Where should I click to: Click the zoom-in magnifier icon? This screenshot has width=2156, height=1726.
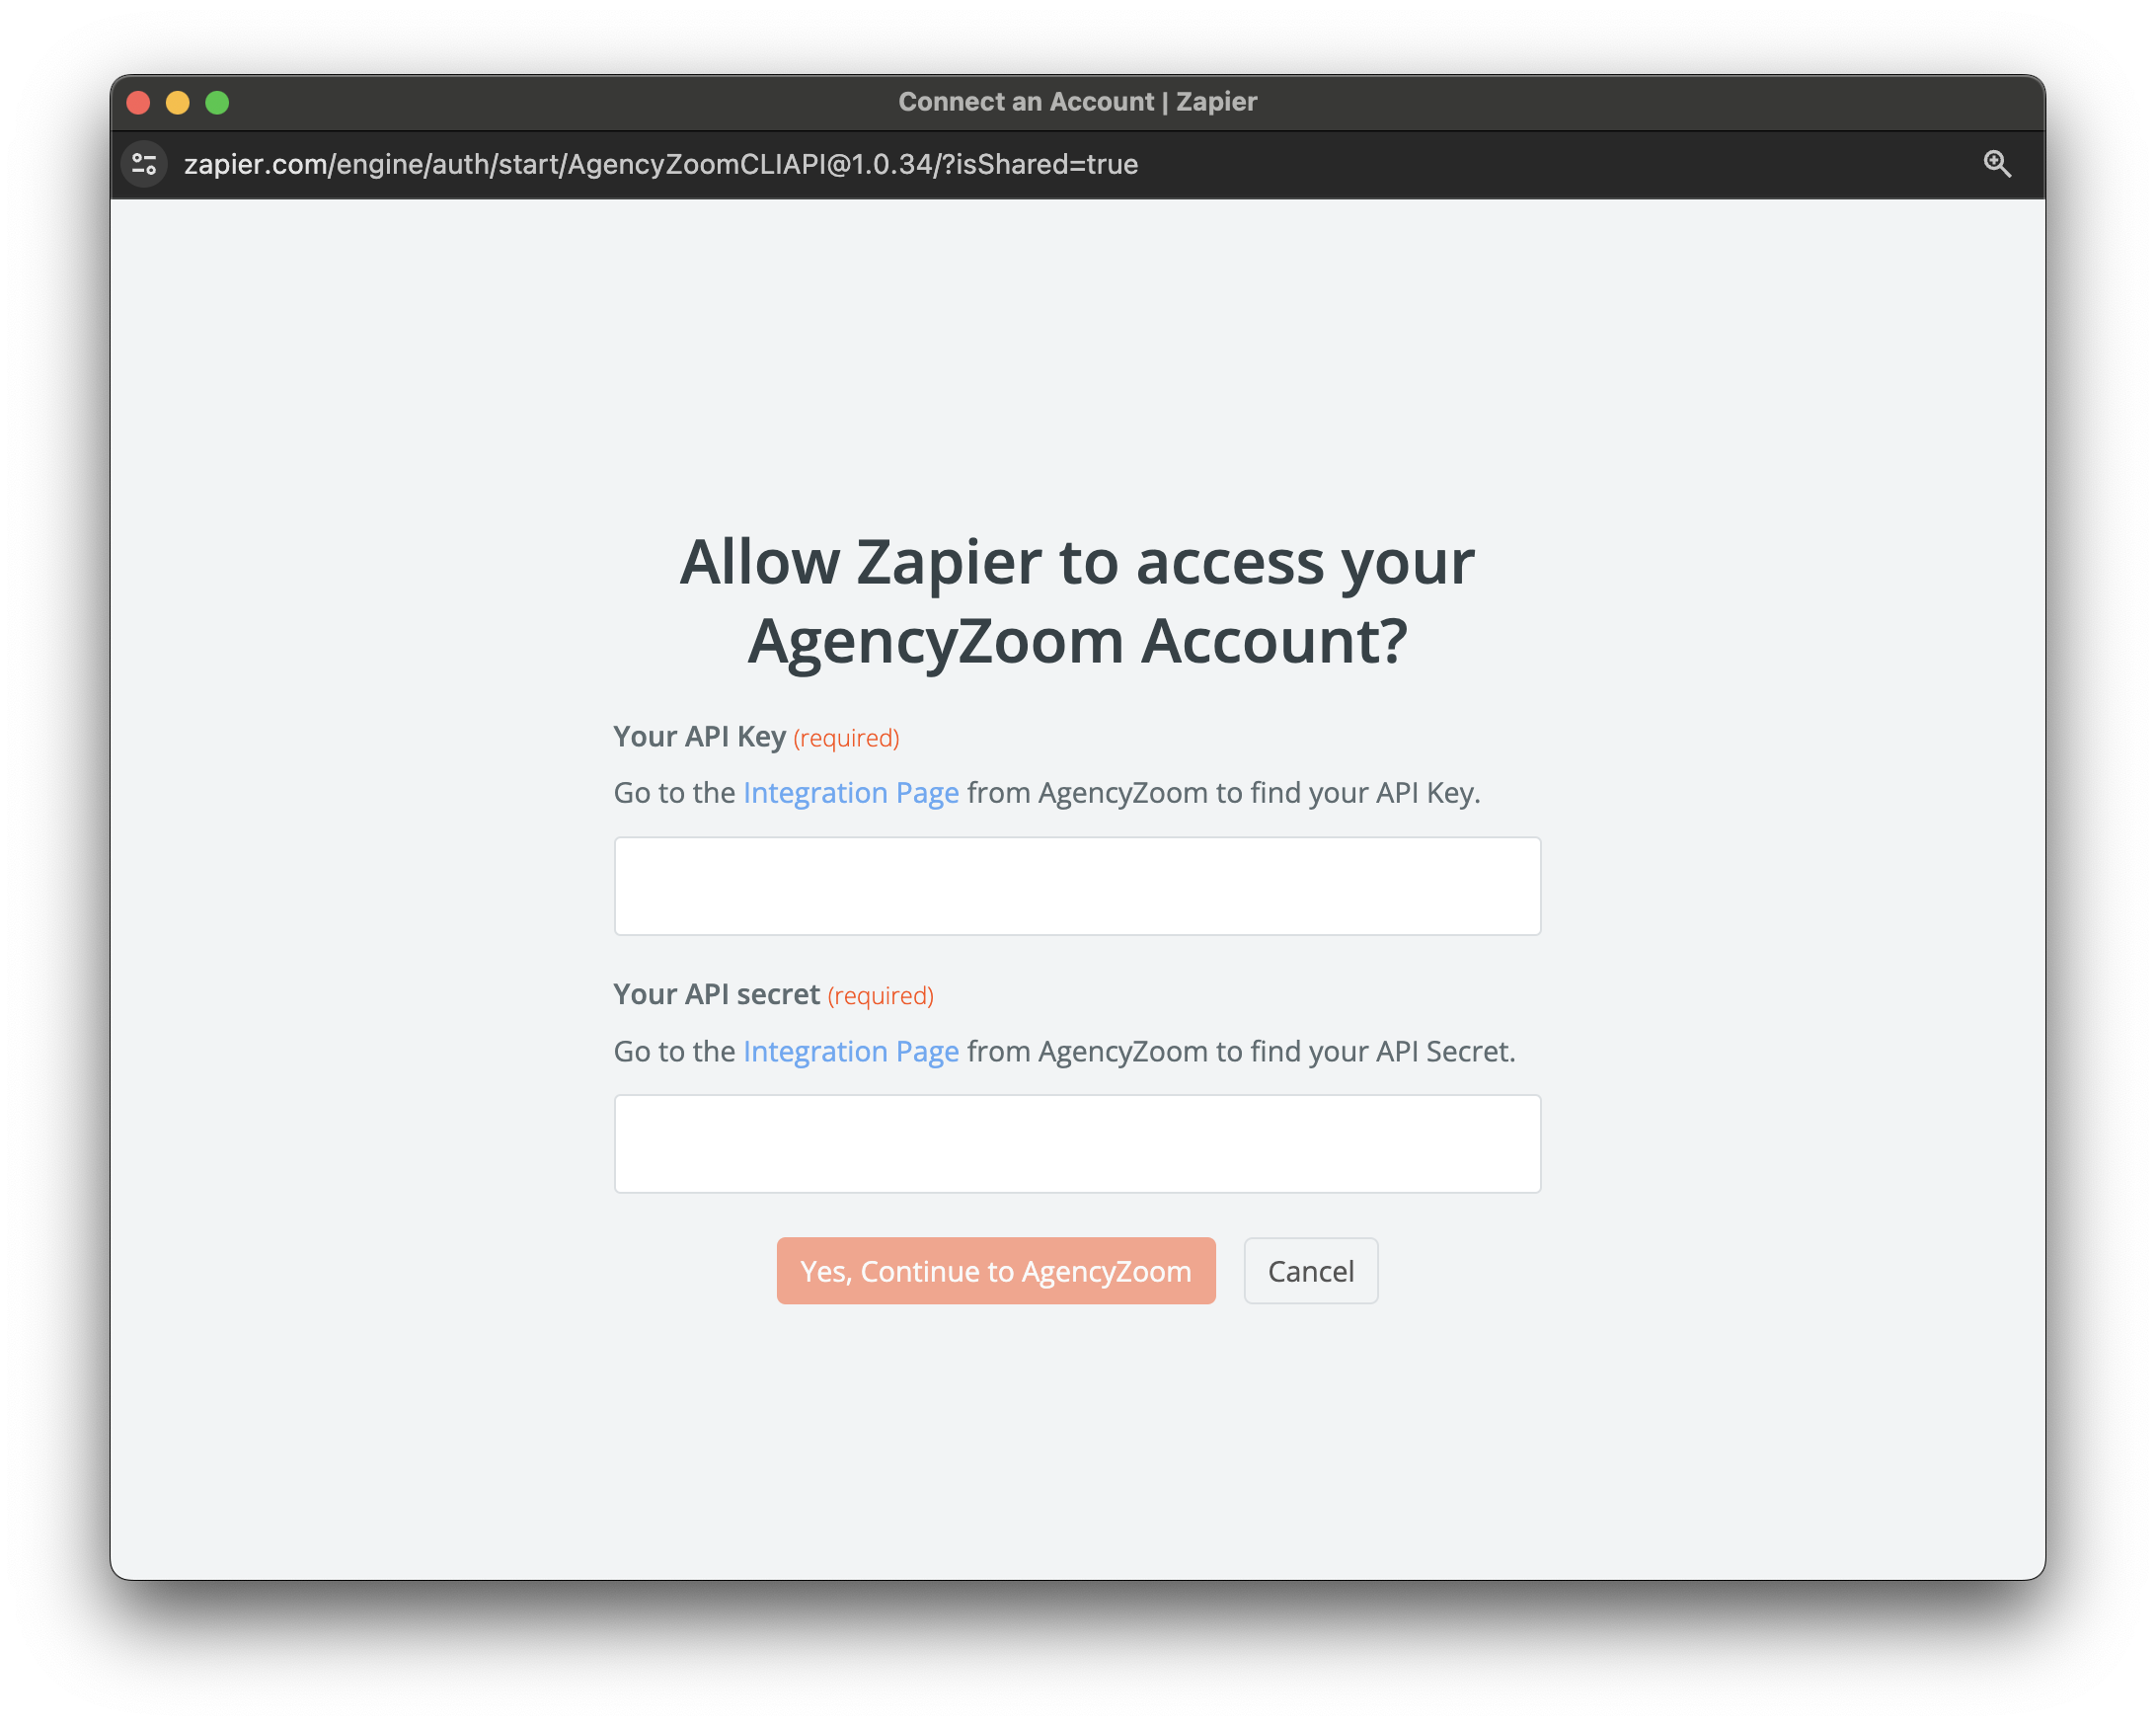[x=1997, y=163]
